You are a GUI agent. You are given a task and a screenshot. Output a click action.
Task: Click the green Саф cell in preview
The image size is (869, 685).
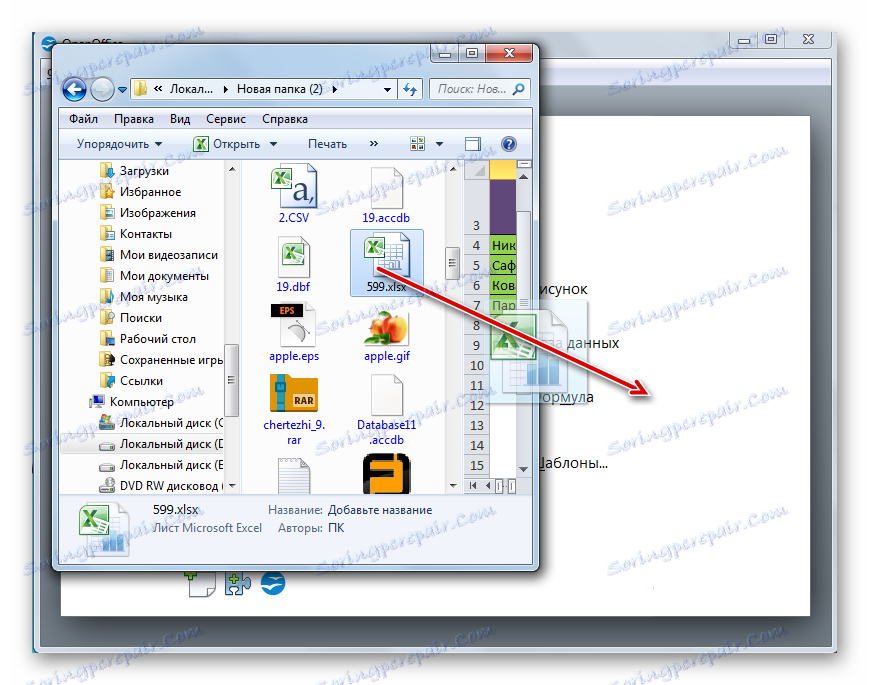click(503, 265)
